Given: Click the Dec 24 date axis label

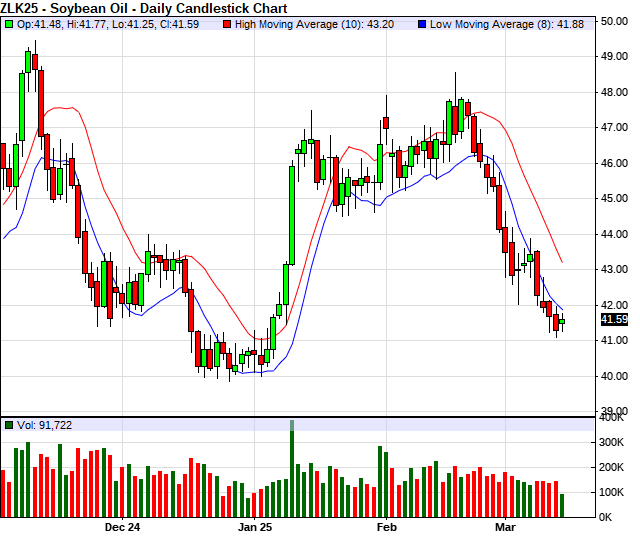Looking at the screenshot, I should [x=121, y=526].
